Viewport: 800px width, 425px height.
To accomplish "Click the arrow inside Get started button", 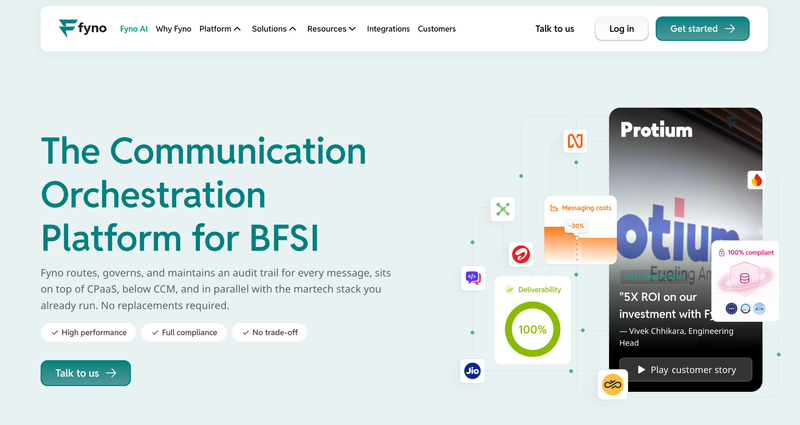I will tap(730, 29).
